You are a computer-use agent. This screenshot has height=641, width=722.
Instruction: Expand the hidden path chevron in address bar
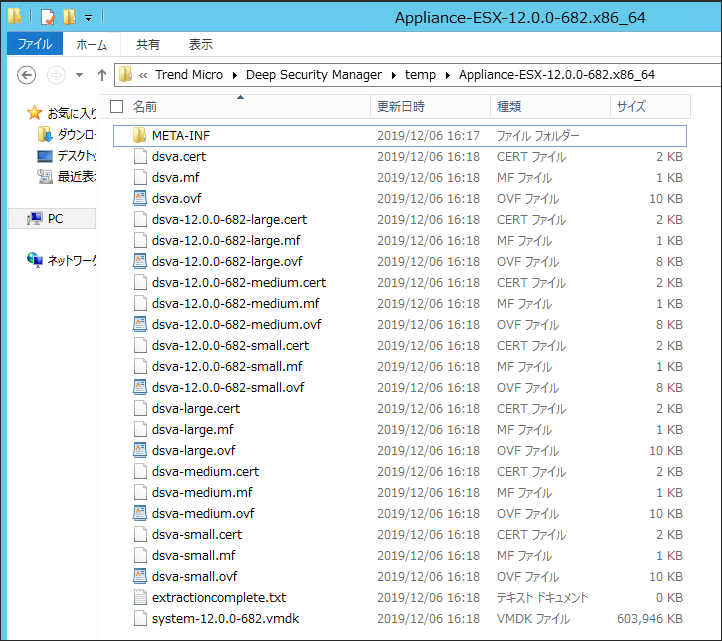[144, 75]
